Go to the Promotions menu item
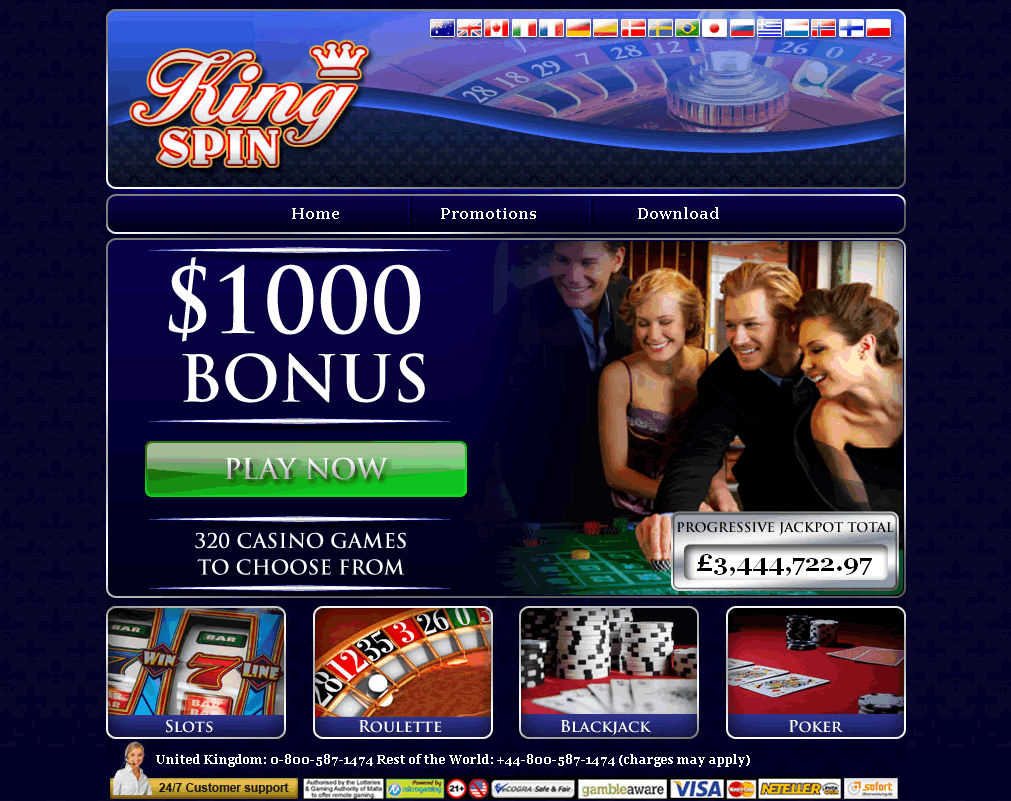Screen dimensions: 1011x801 (x=488, y=213)
